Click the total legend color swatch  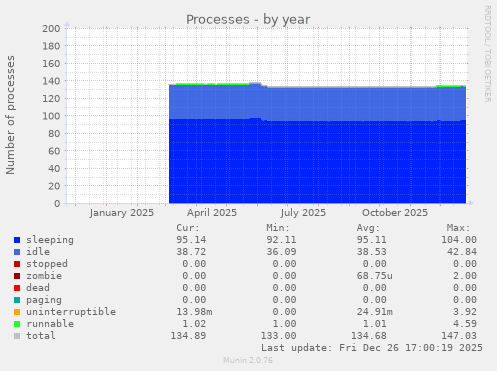click(17, 336)
